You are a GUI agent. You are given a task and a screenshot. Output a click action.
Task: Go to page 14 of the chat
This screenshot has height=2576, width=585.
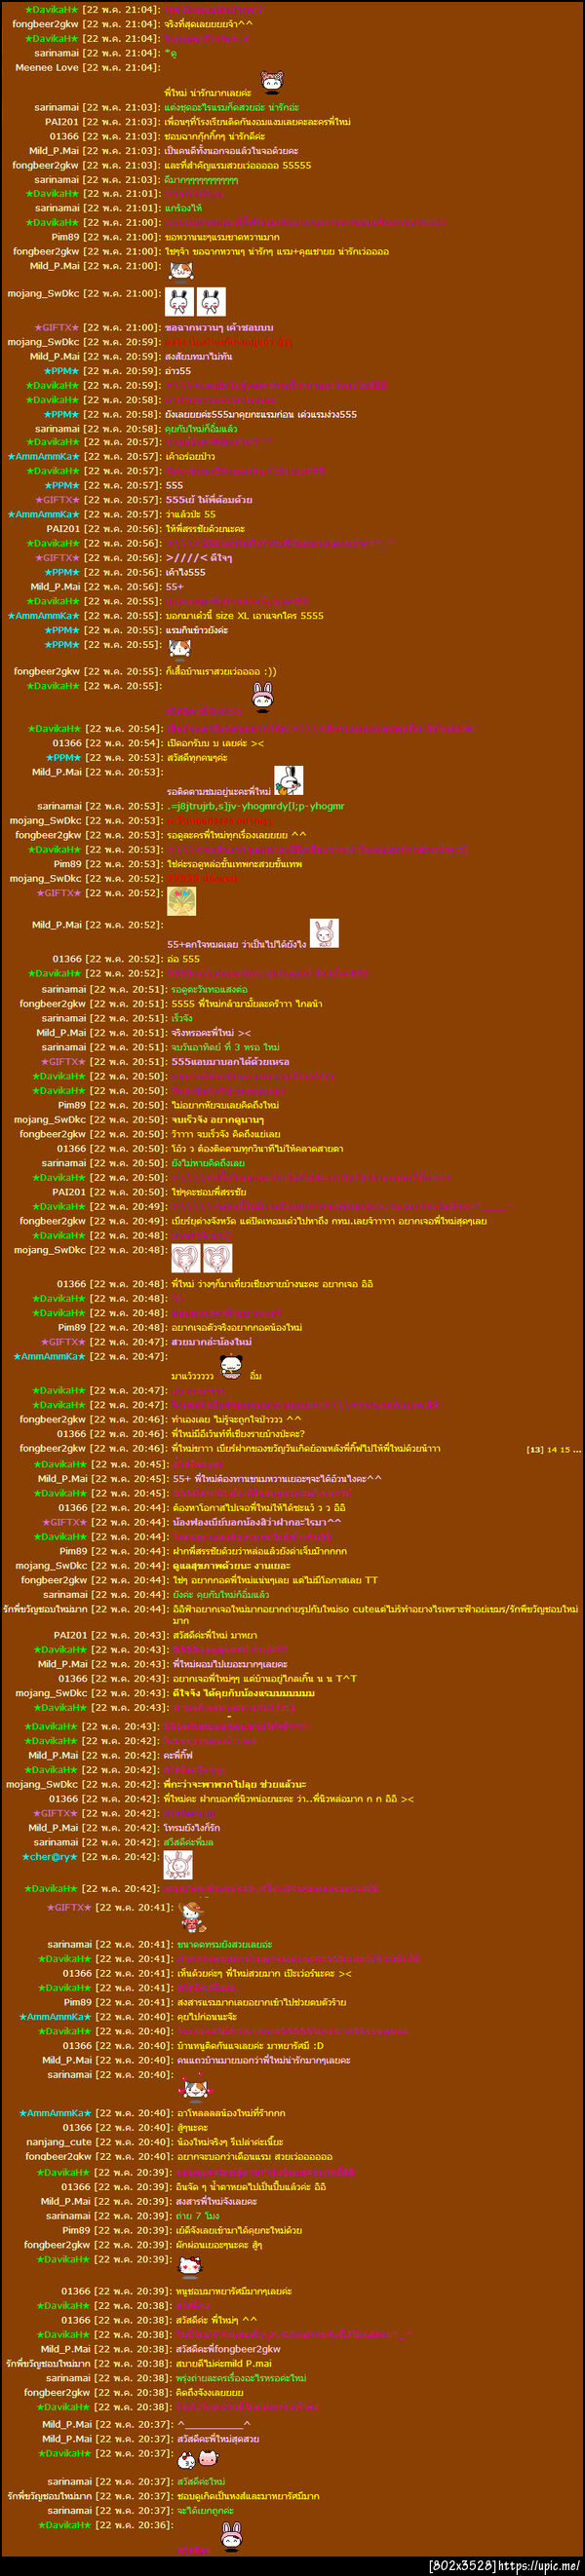pos(552,1449)
